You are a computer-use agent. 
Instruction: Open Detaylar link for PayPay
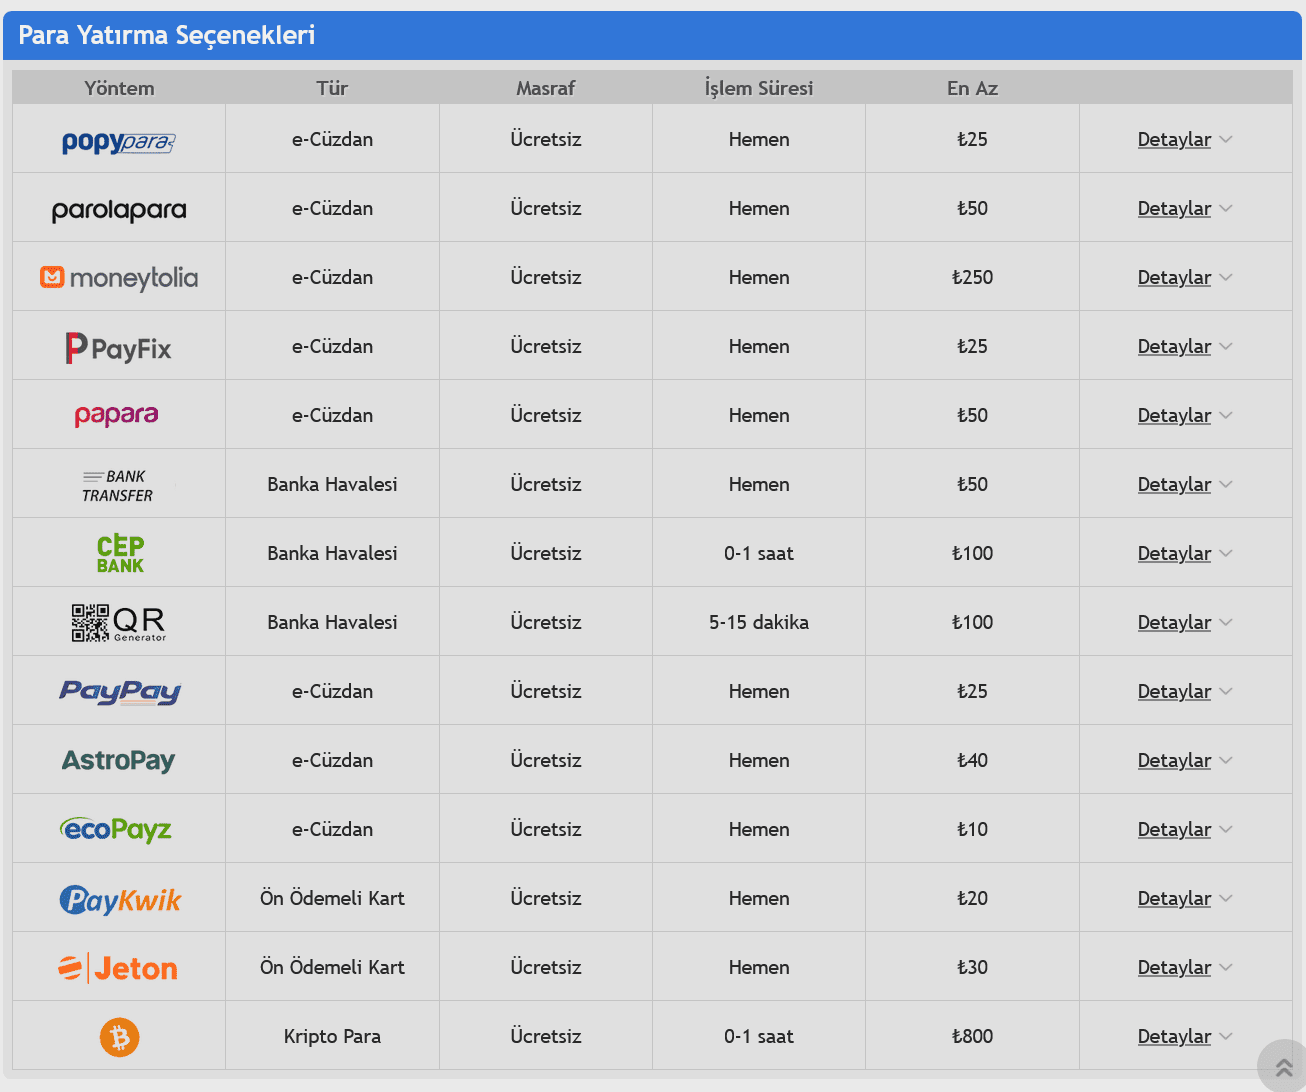pos(1174,692)
